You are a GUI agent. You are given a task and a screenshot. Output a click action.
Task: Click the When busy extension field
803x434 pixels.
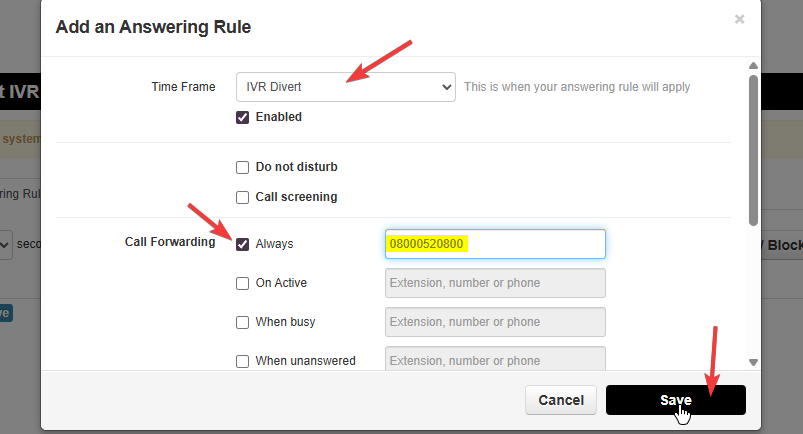click(x=495, y=322)
